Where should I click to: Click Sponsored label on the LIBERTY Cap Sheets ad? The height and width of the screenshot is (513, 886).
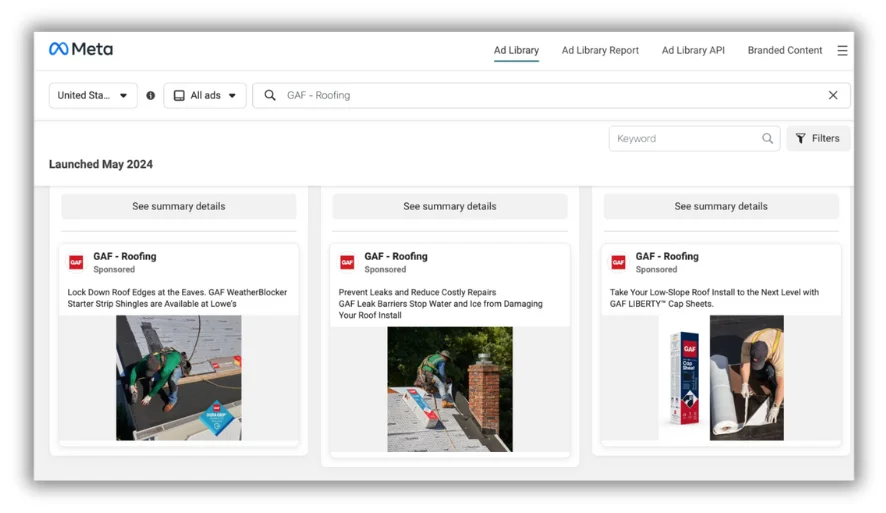(x=657, y=269)
